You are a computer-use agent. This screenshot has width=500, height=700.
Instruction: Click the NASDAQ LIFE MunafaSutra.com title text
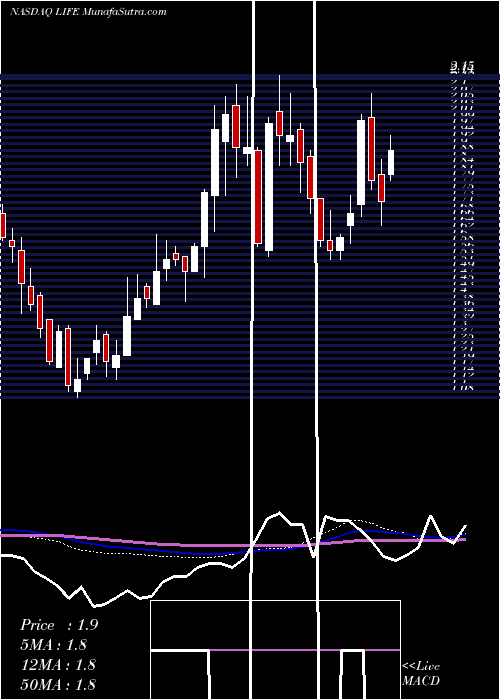coord(88,12)
